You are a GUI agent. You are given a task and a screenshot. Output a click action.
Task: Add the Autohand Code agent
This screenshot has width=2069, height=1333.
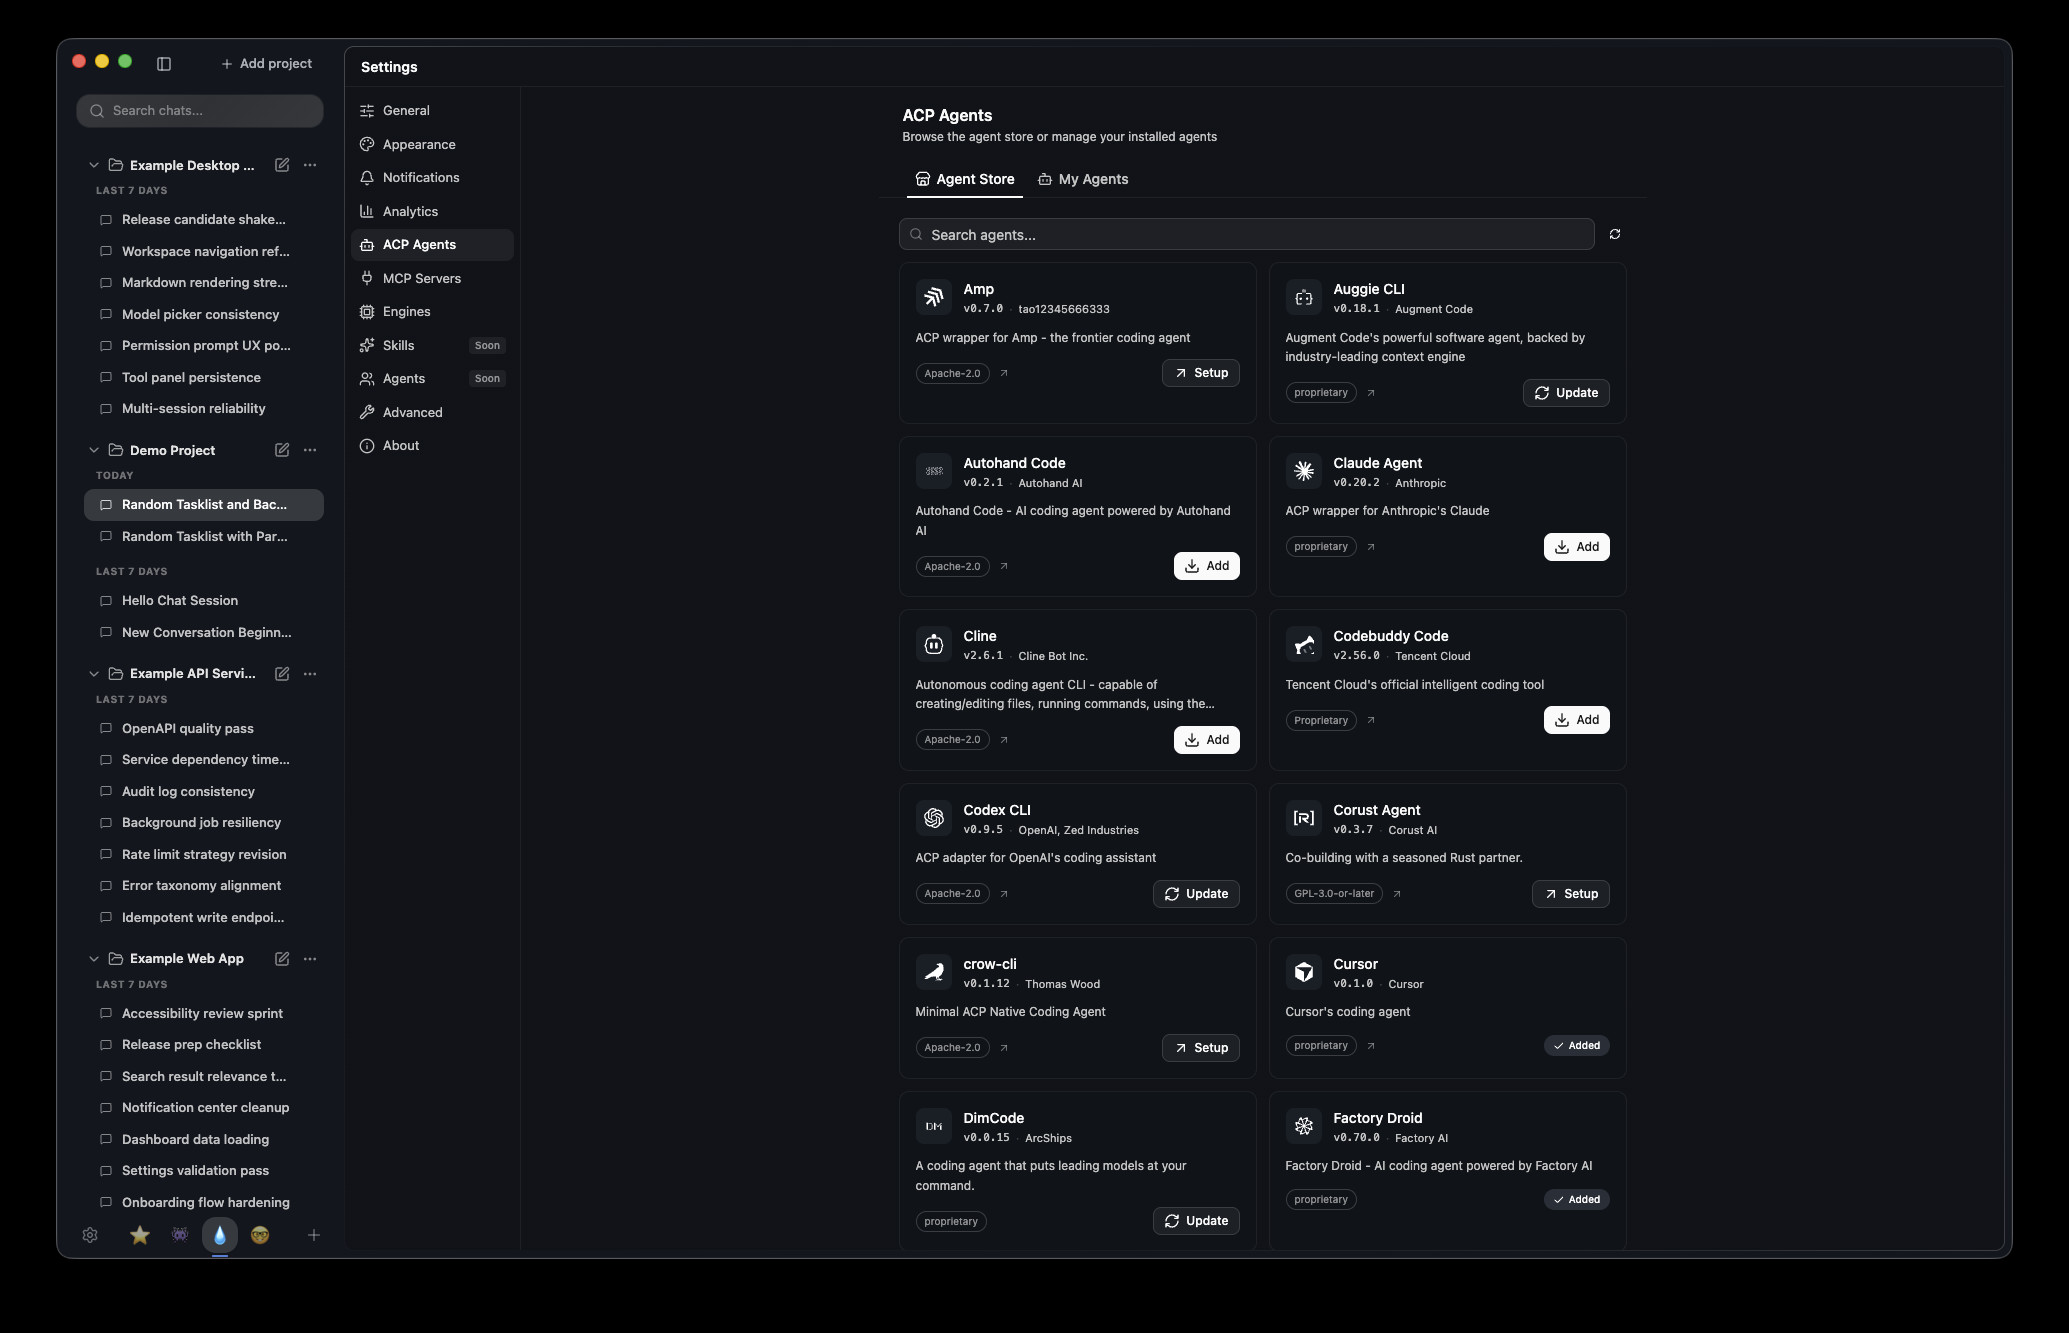[x=1207, y=566]
